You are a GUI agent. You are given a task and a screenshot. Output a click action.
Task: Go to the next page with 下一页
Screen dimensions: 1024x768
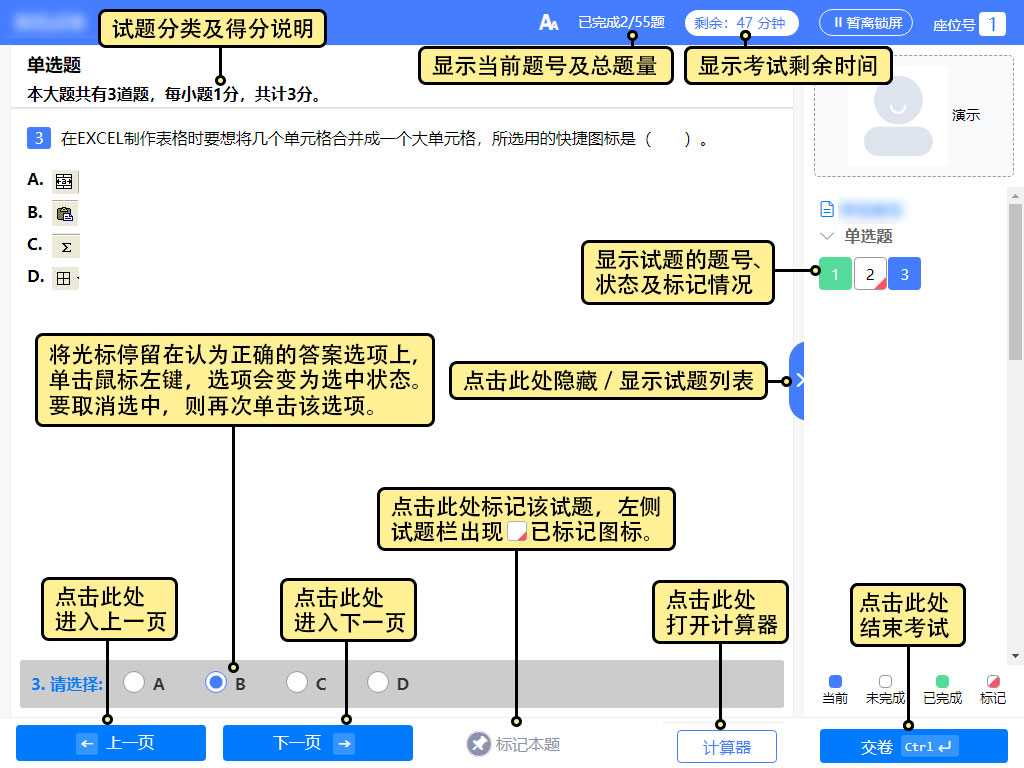(x=318, y=743)
